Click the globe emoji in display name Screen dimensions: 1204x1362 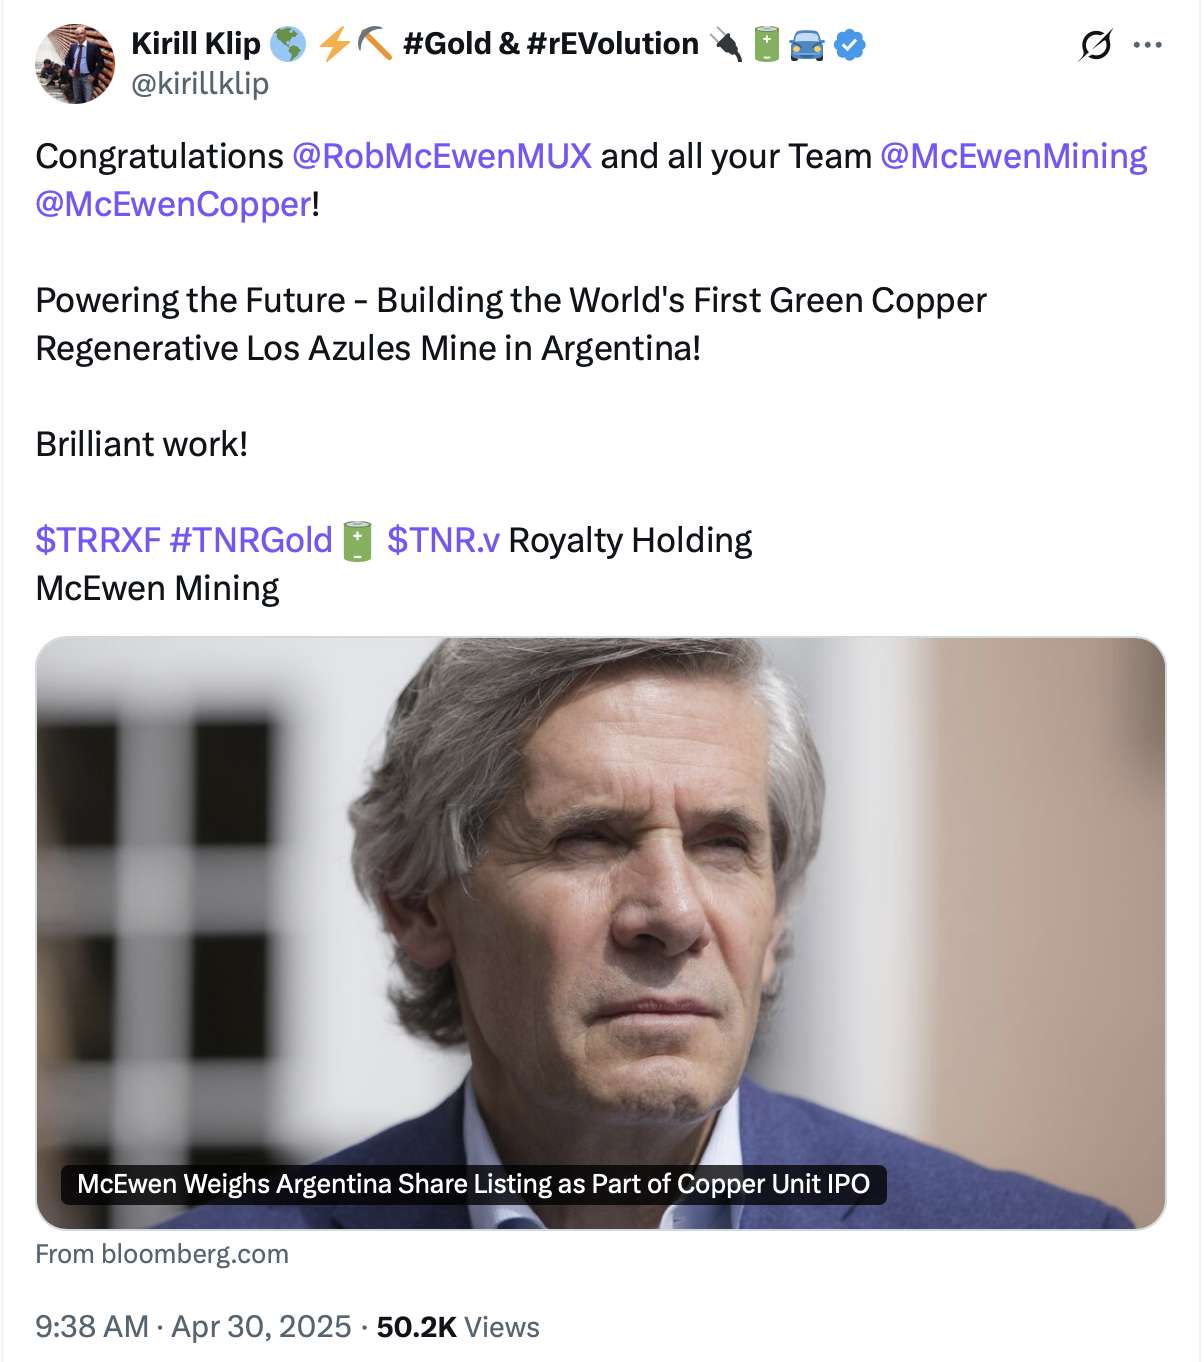pyautogui.click(x=289, y=45)
